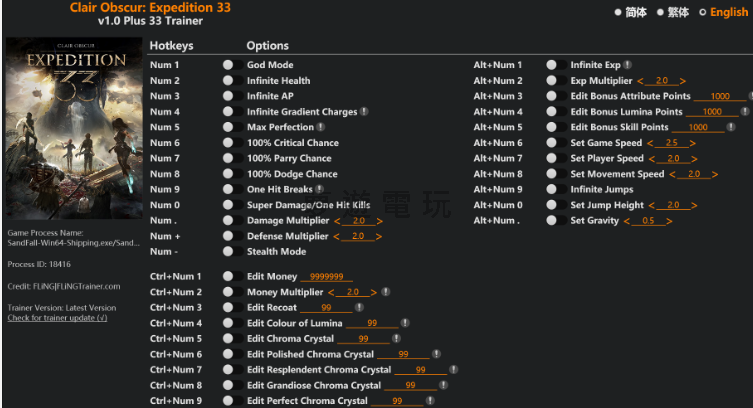This screenshot has width=753, height=408.
Task: Increase Set Game Speed with right arrow
Action: 692,143
